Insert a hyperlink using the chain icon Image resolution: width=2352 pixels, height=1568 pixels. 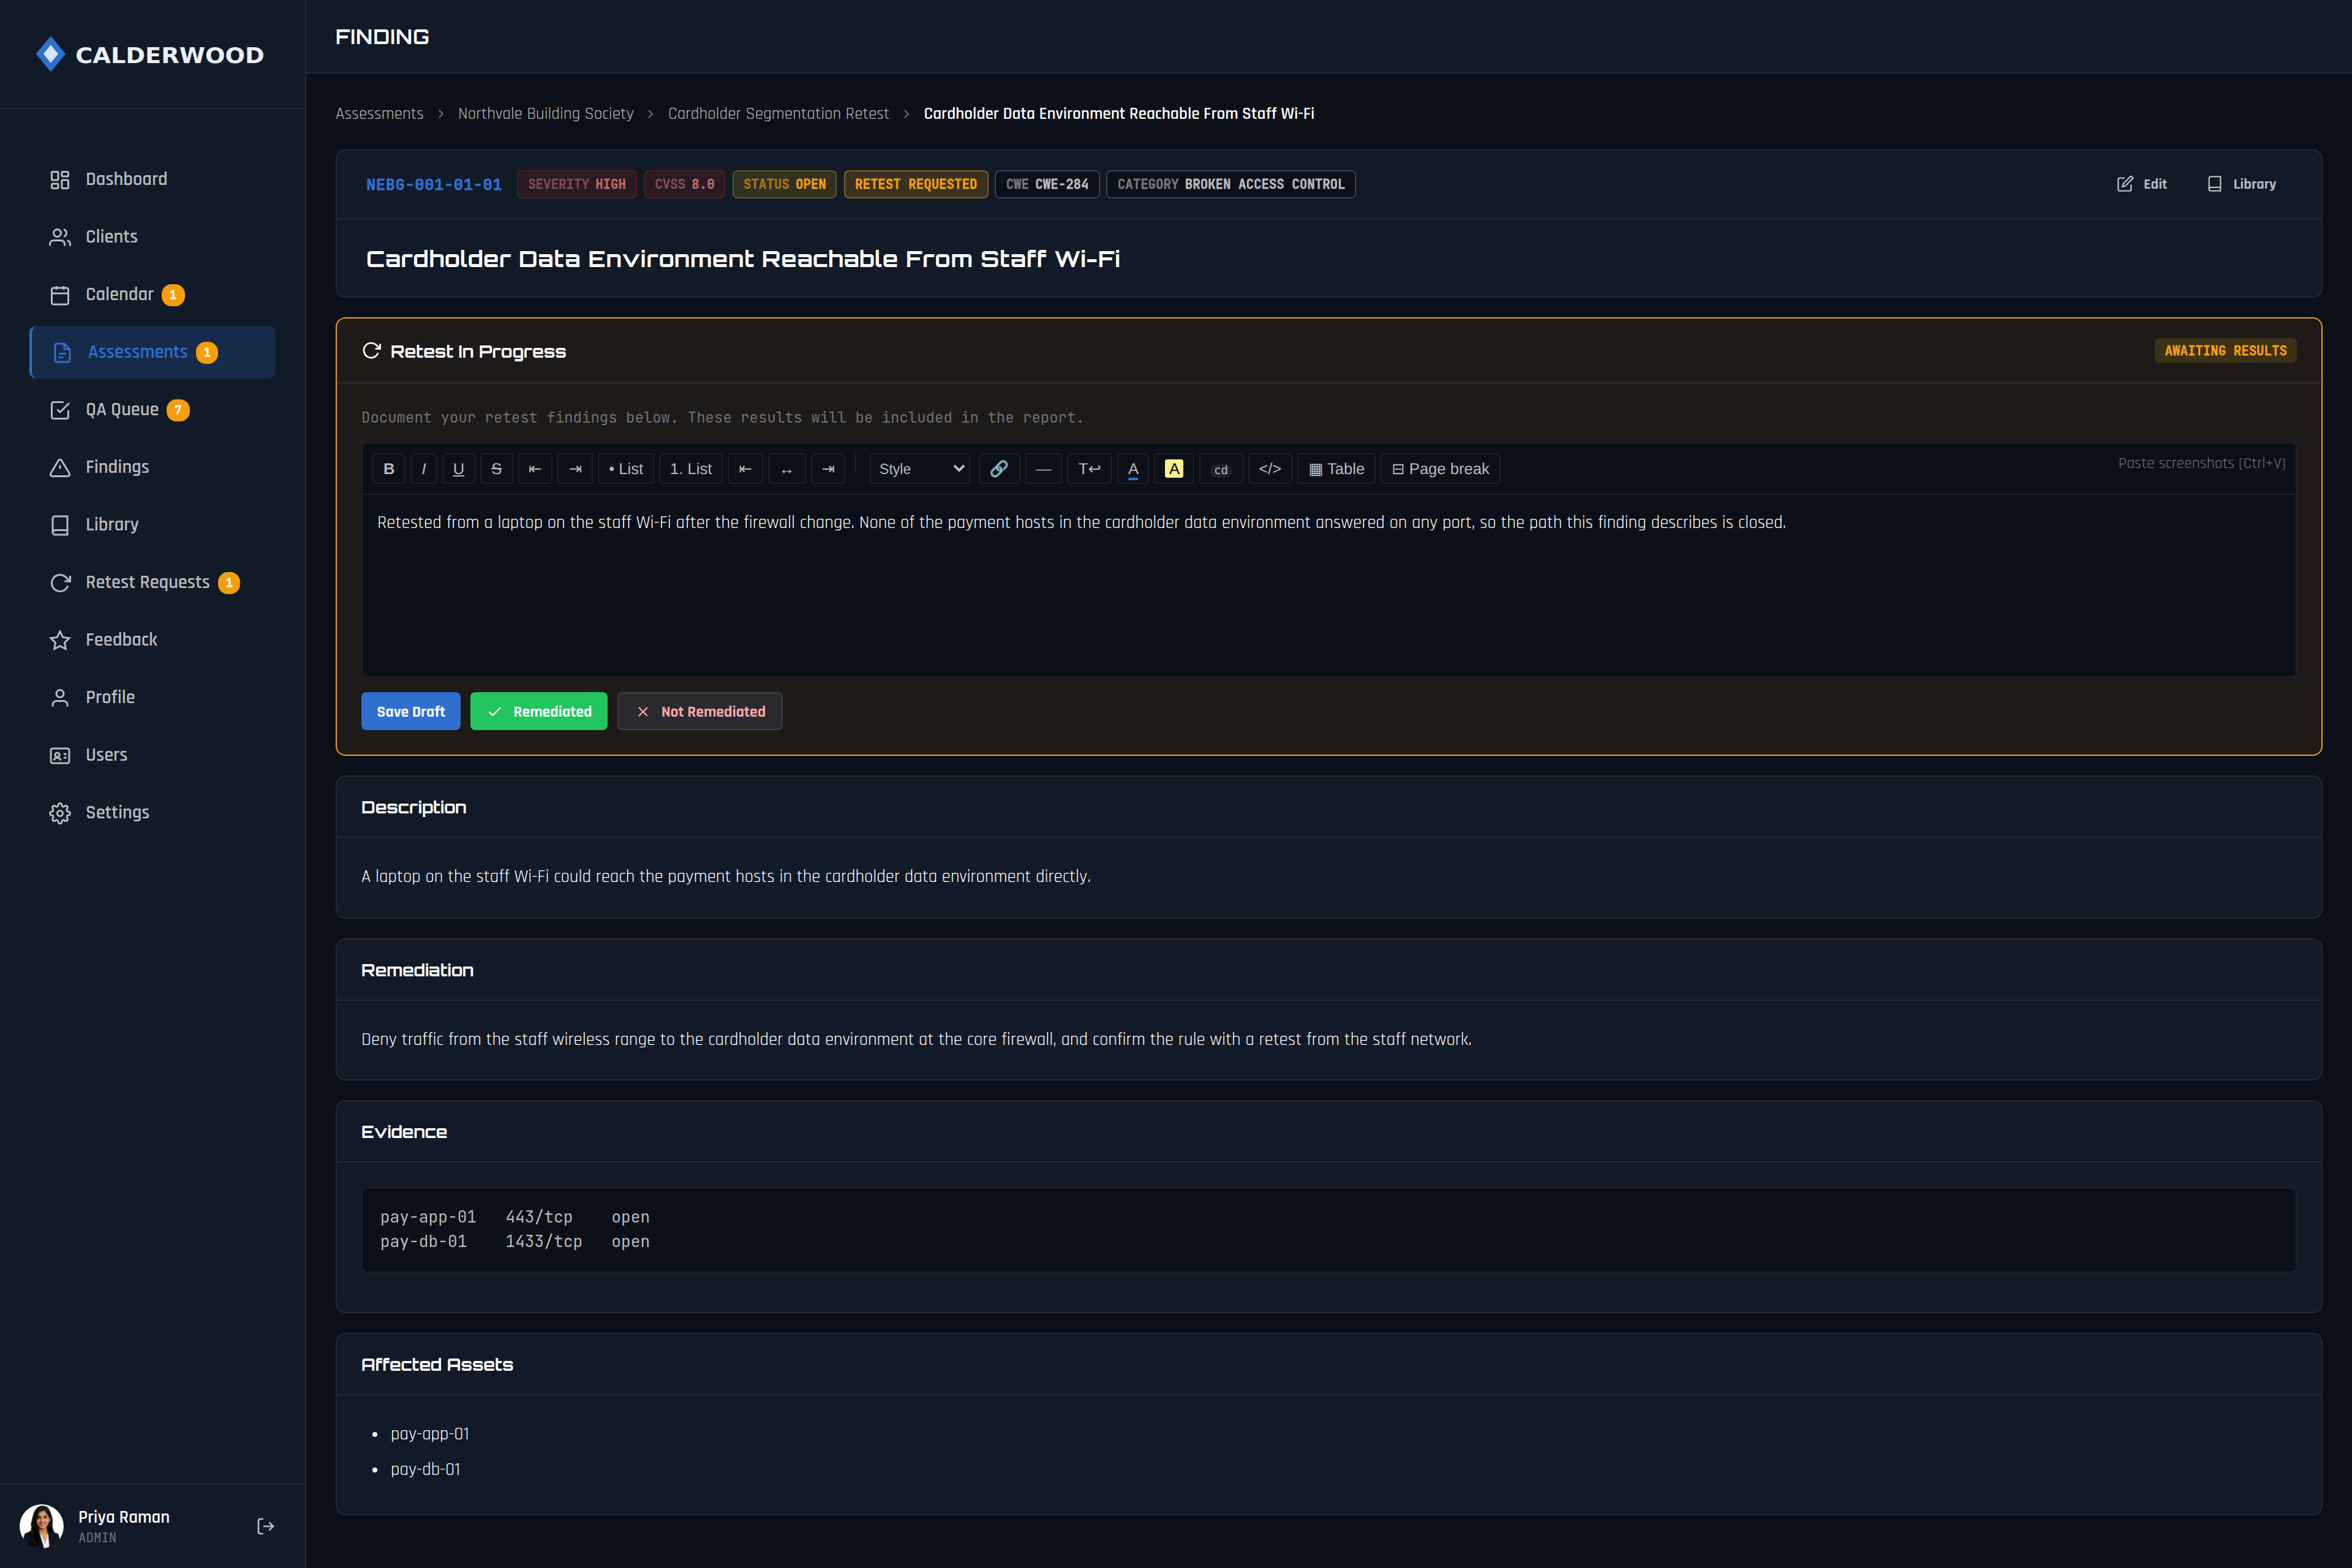(x=998, y=469)
